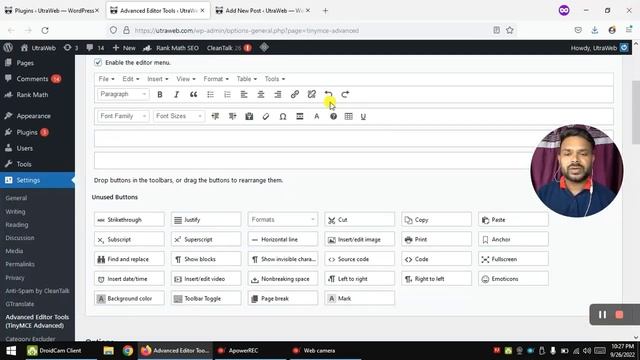Viewport: 640px width, 360px height.
Task: Click the Firefox bookmark star icon
Action: pos(510,30)
